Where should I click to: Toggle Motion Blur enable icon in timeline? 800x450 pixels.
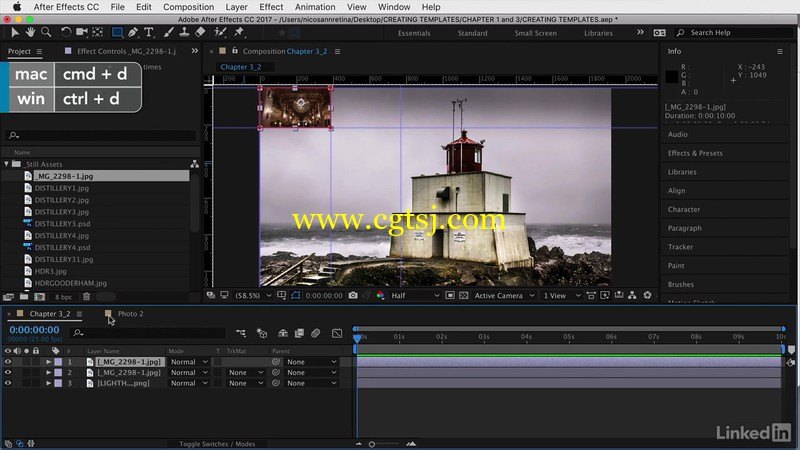[315, 333]
